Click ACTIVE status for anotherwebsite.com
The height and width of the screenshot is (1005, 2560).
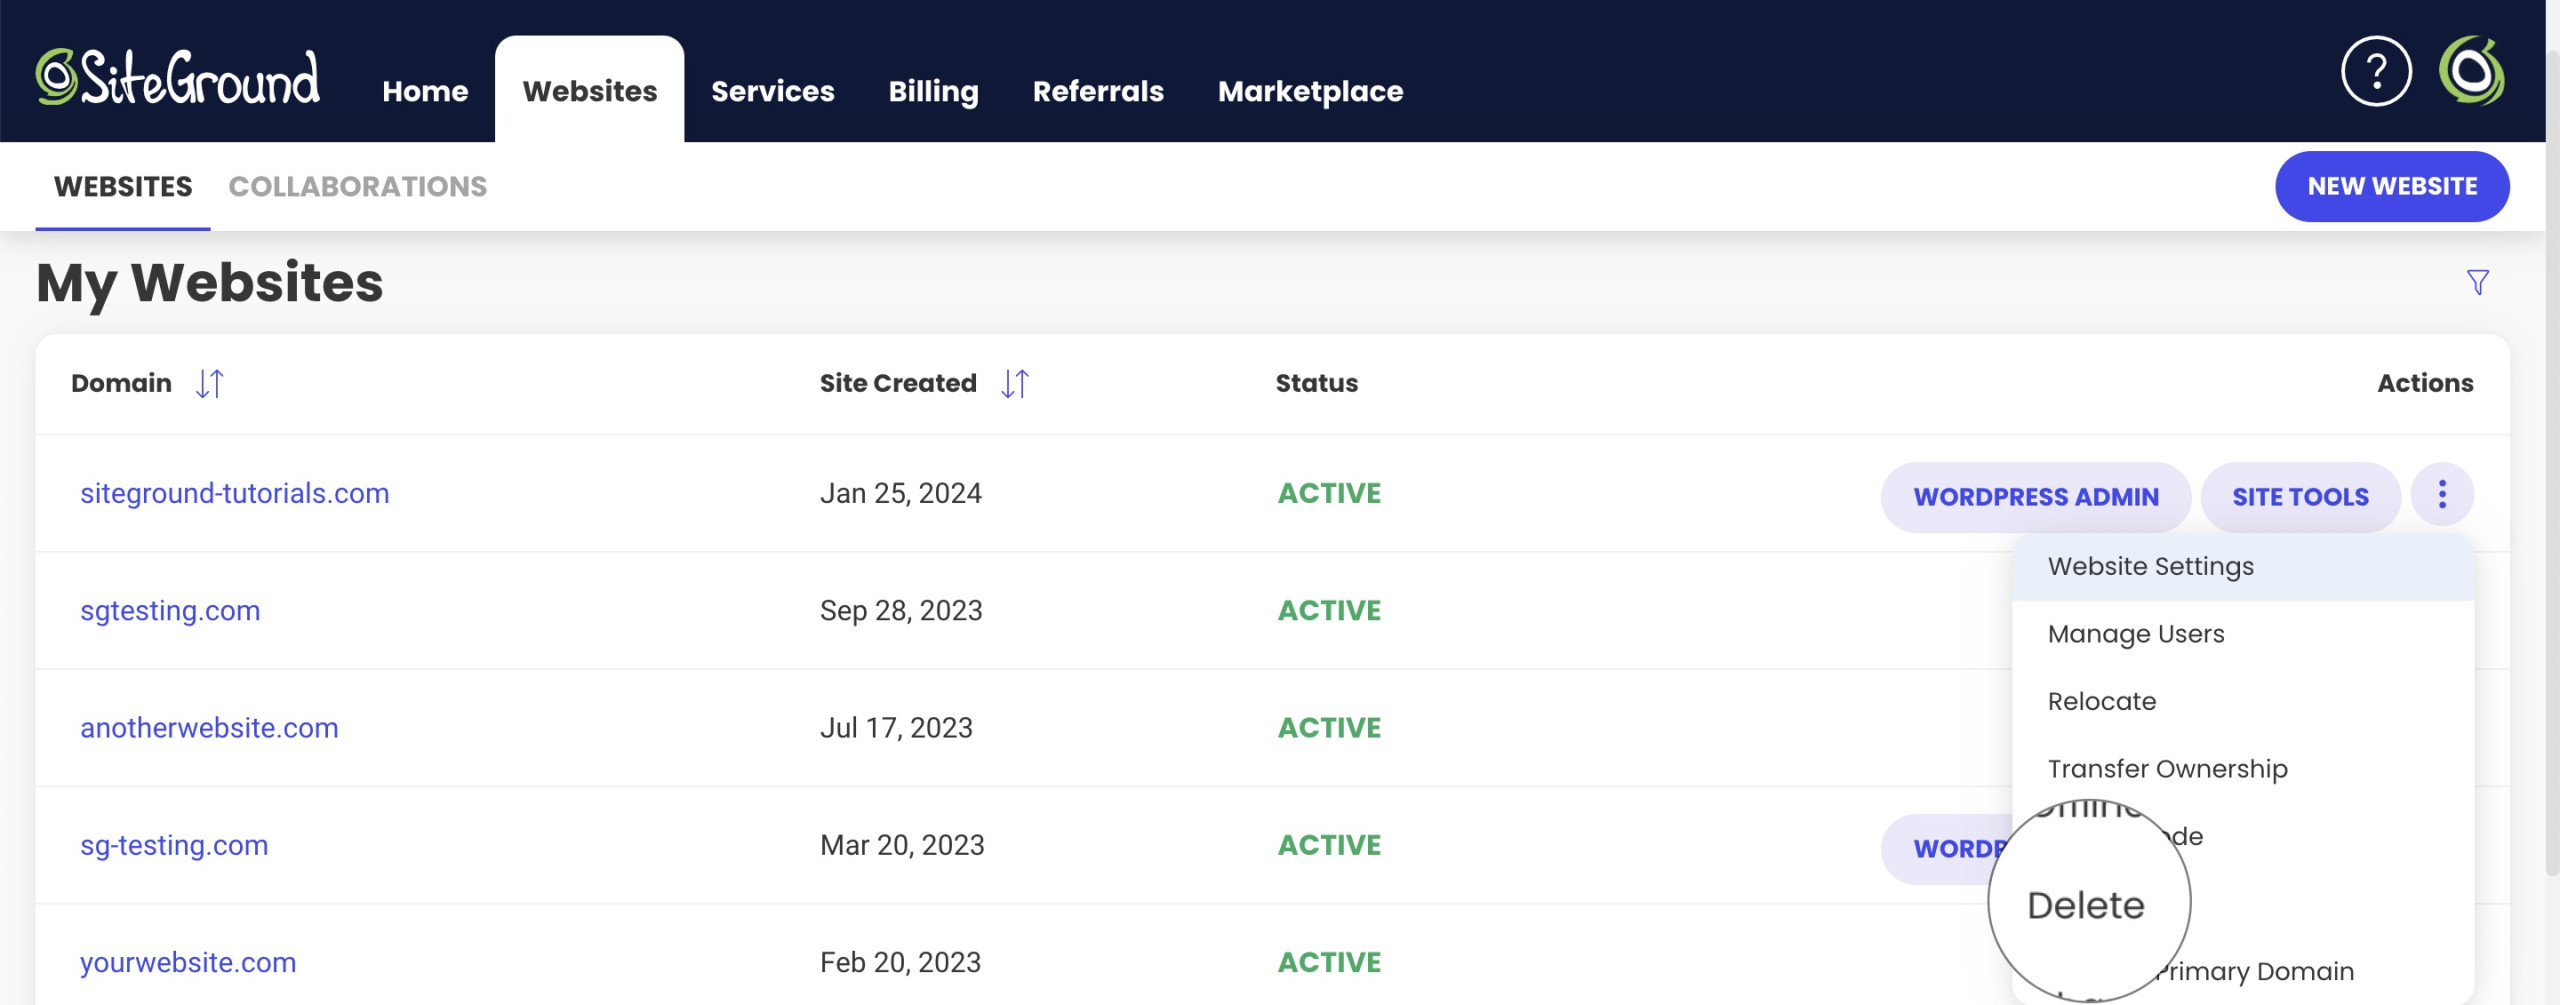tap(1329, 727)
